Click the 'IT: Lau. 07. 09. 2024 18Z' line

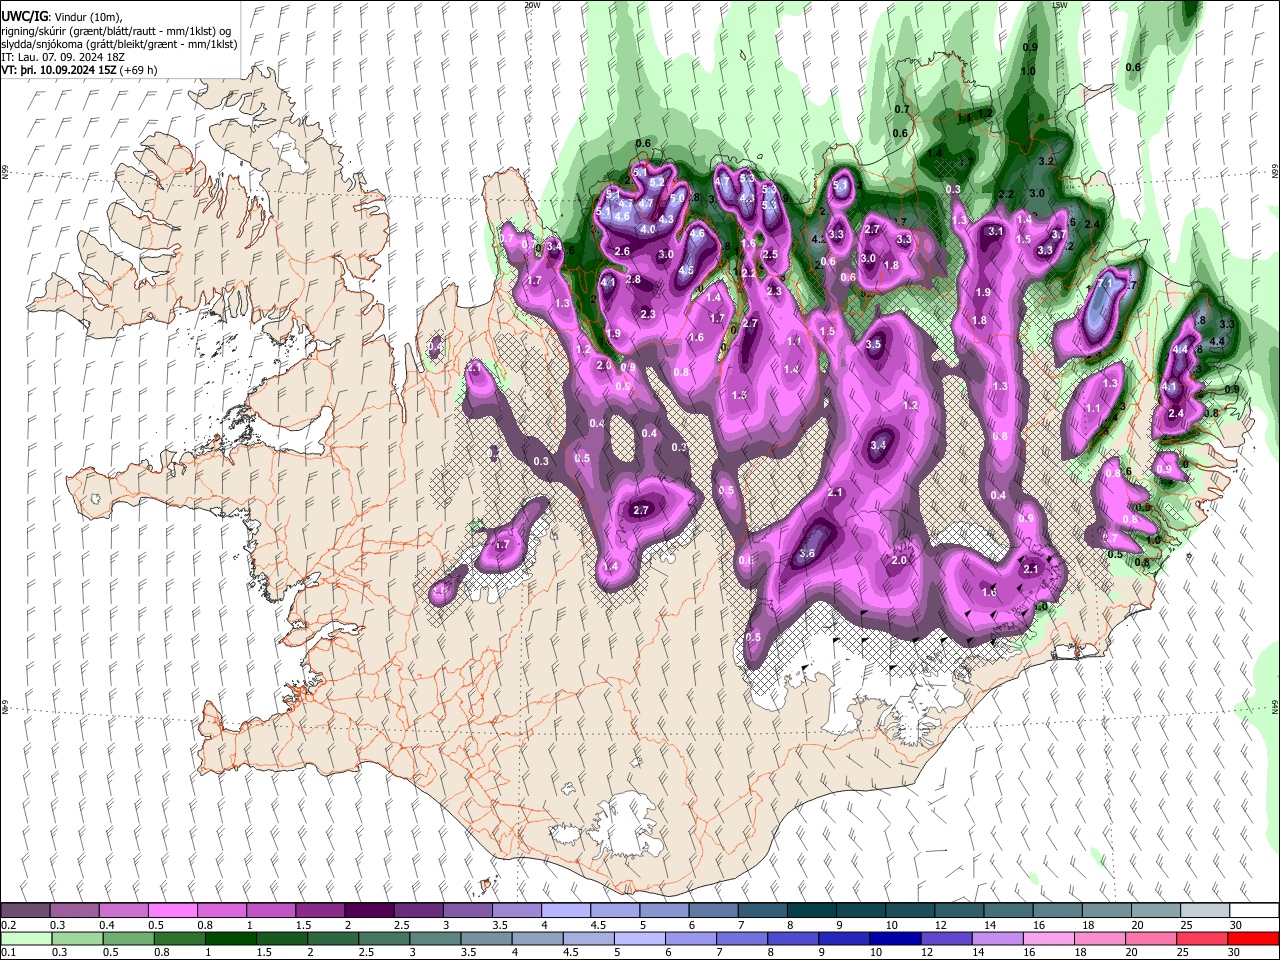tap(63, 57)
